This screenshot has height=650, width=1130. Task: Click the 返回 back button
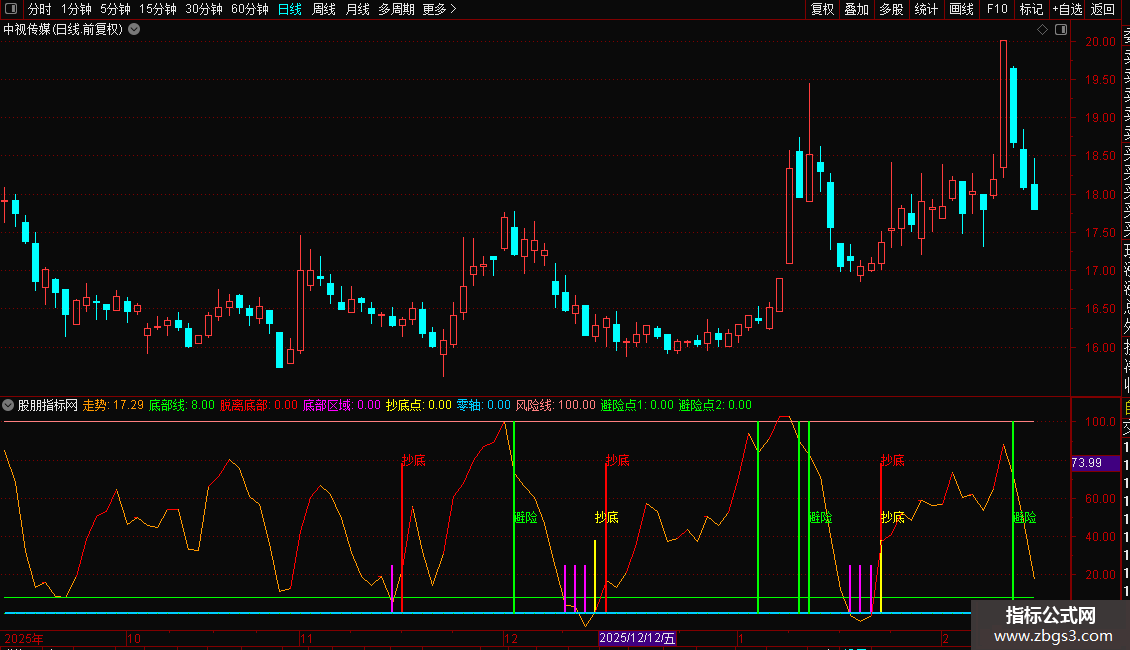1103,9
